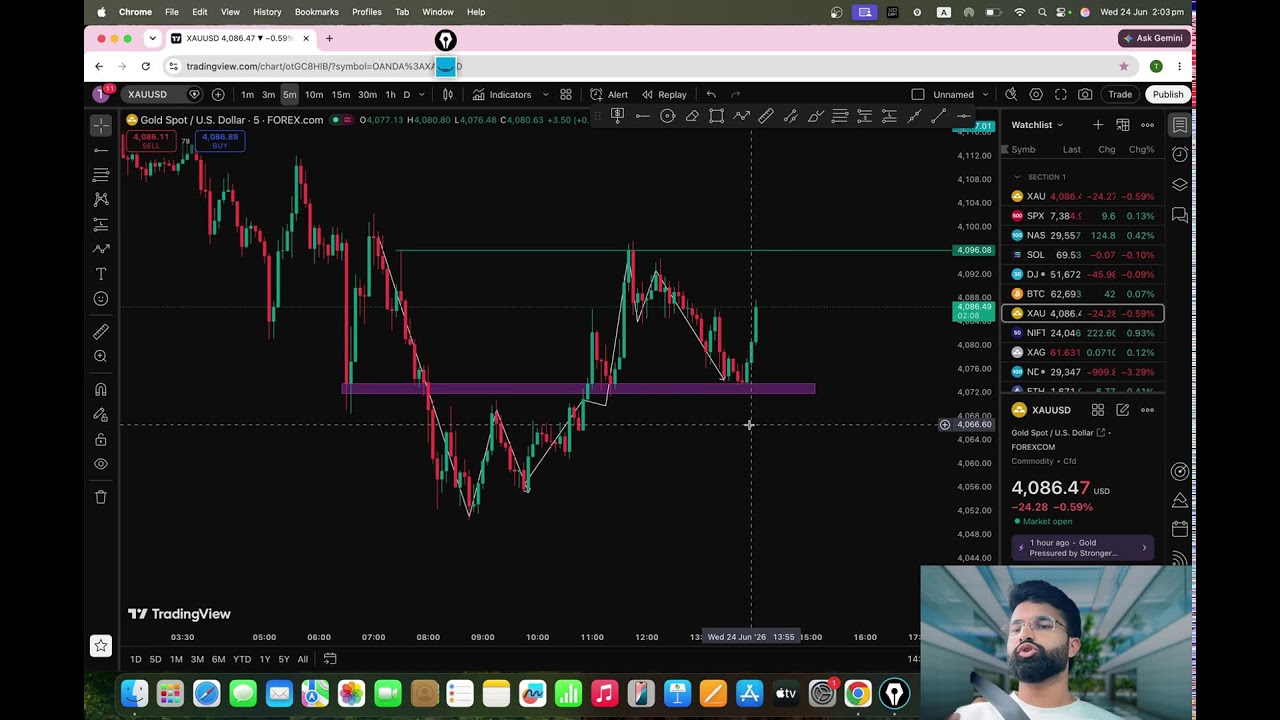Image resolution: width=1280 pixels, height=720 pixels.
Task: Open the candlestick chart type selector
Action: point(448,95)
